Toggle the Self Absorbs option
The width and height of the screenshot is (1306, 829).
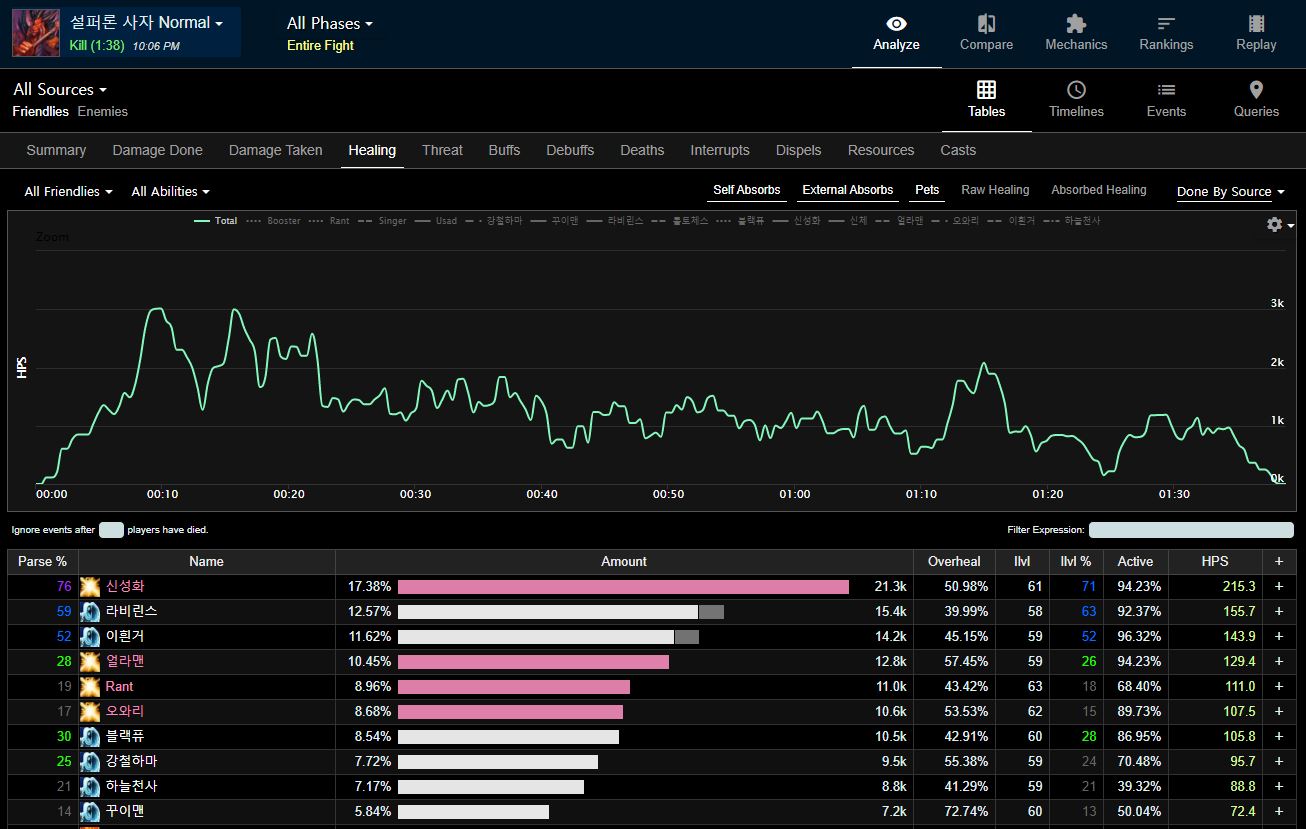746,190
